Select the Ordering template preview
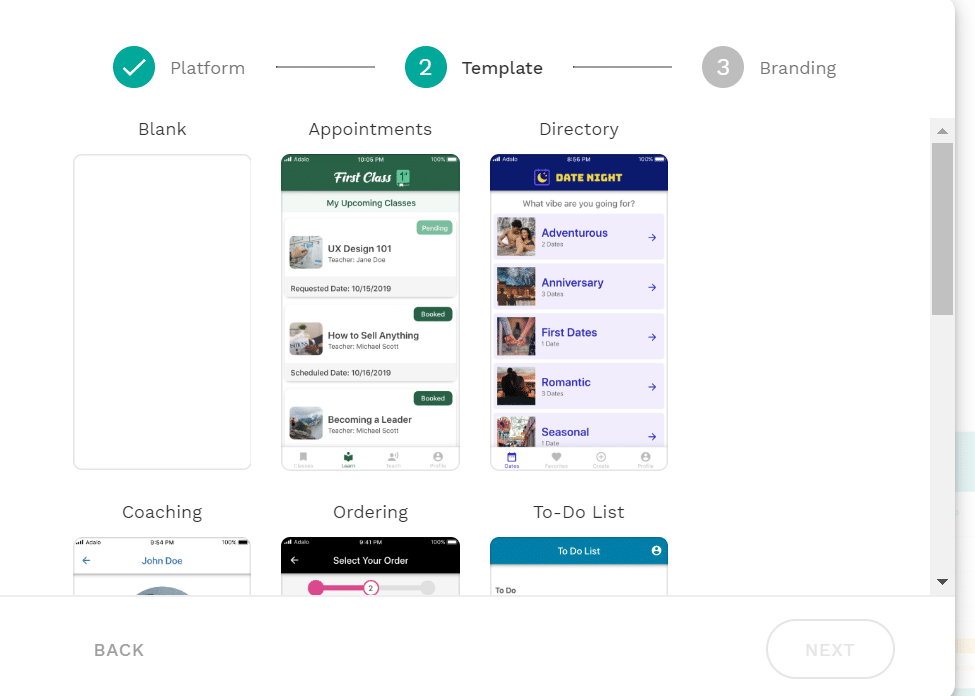 (371, 566)
